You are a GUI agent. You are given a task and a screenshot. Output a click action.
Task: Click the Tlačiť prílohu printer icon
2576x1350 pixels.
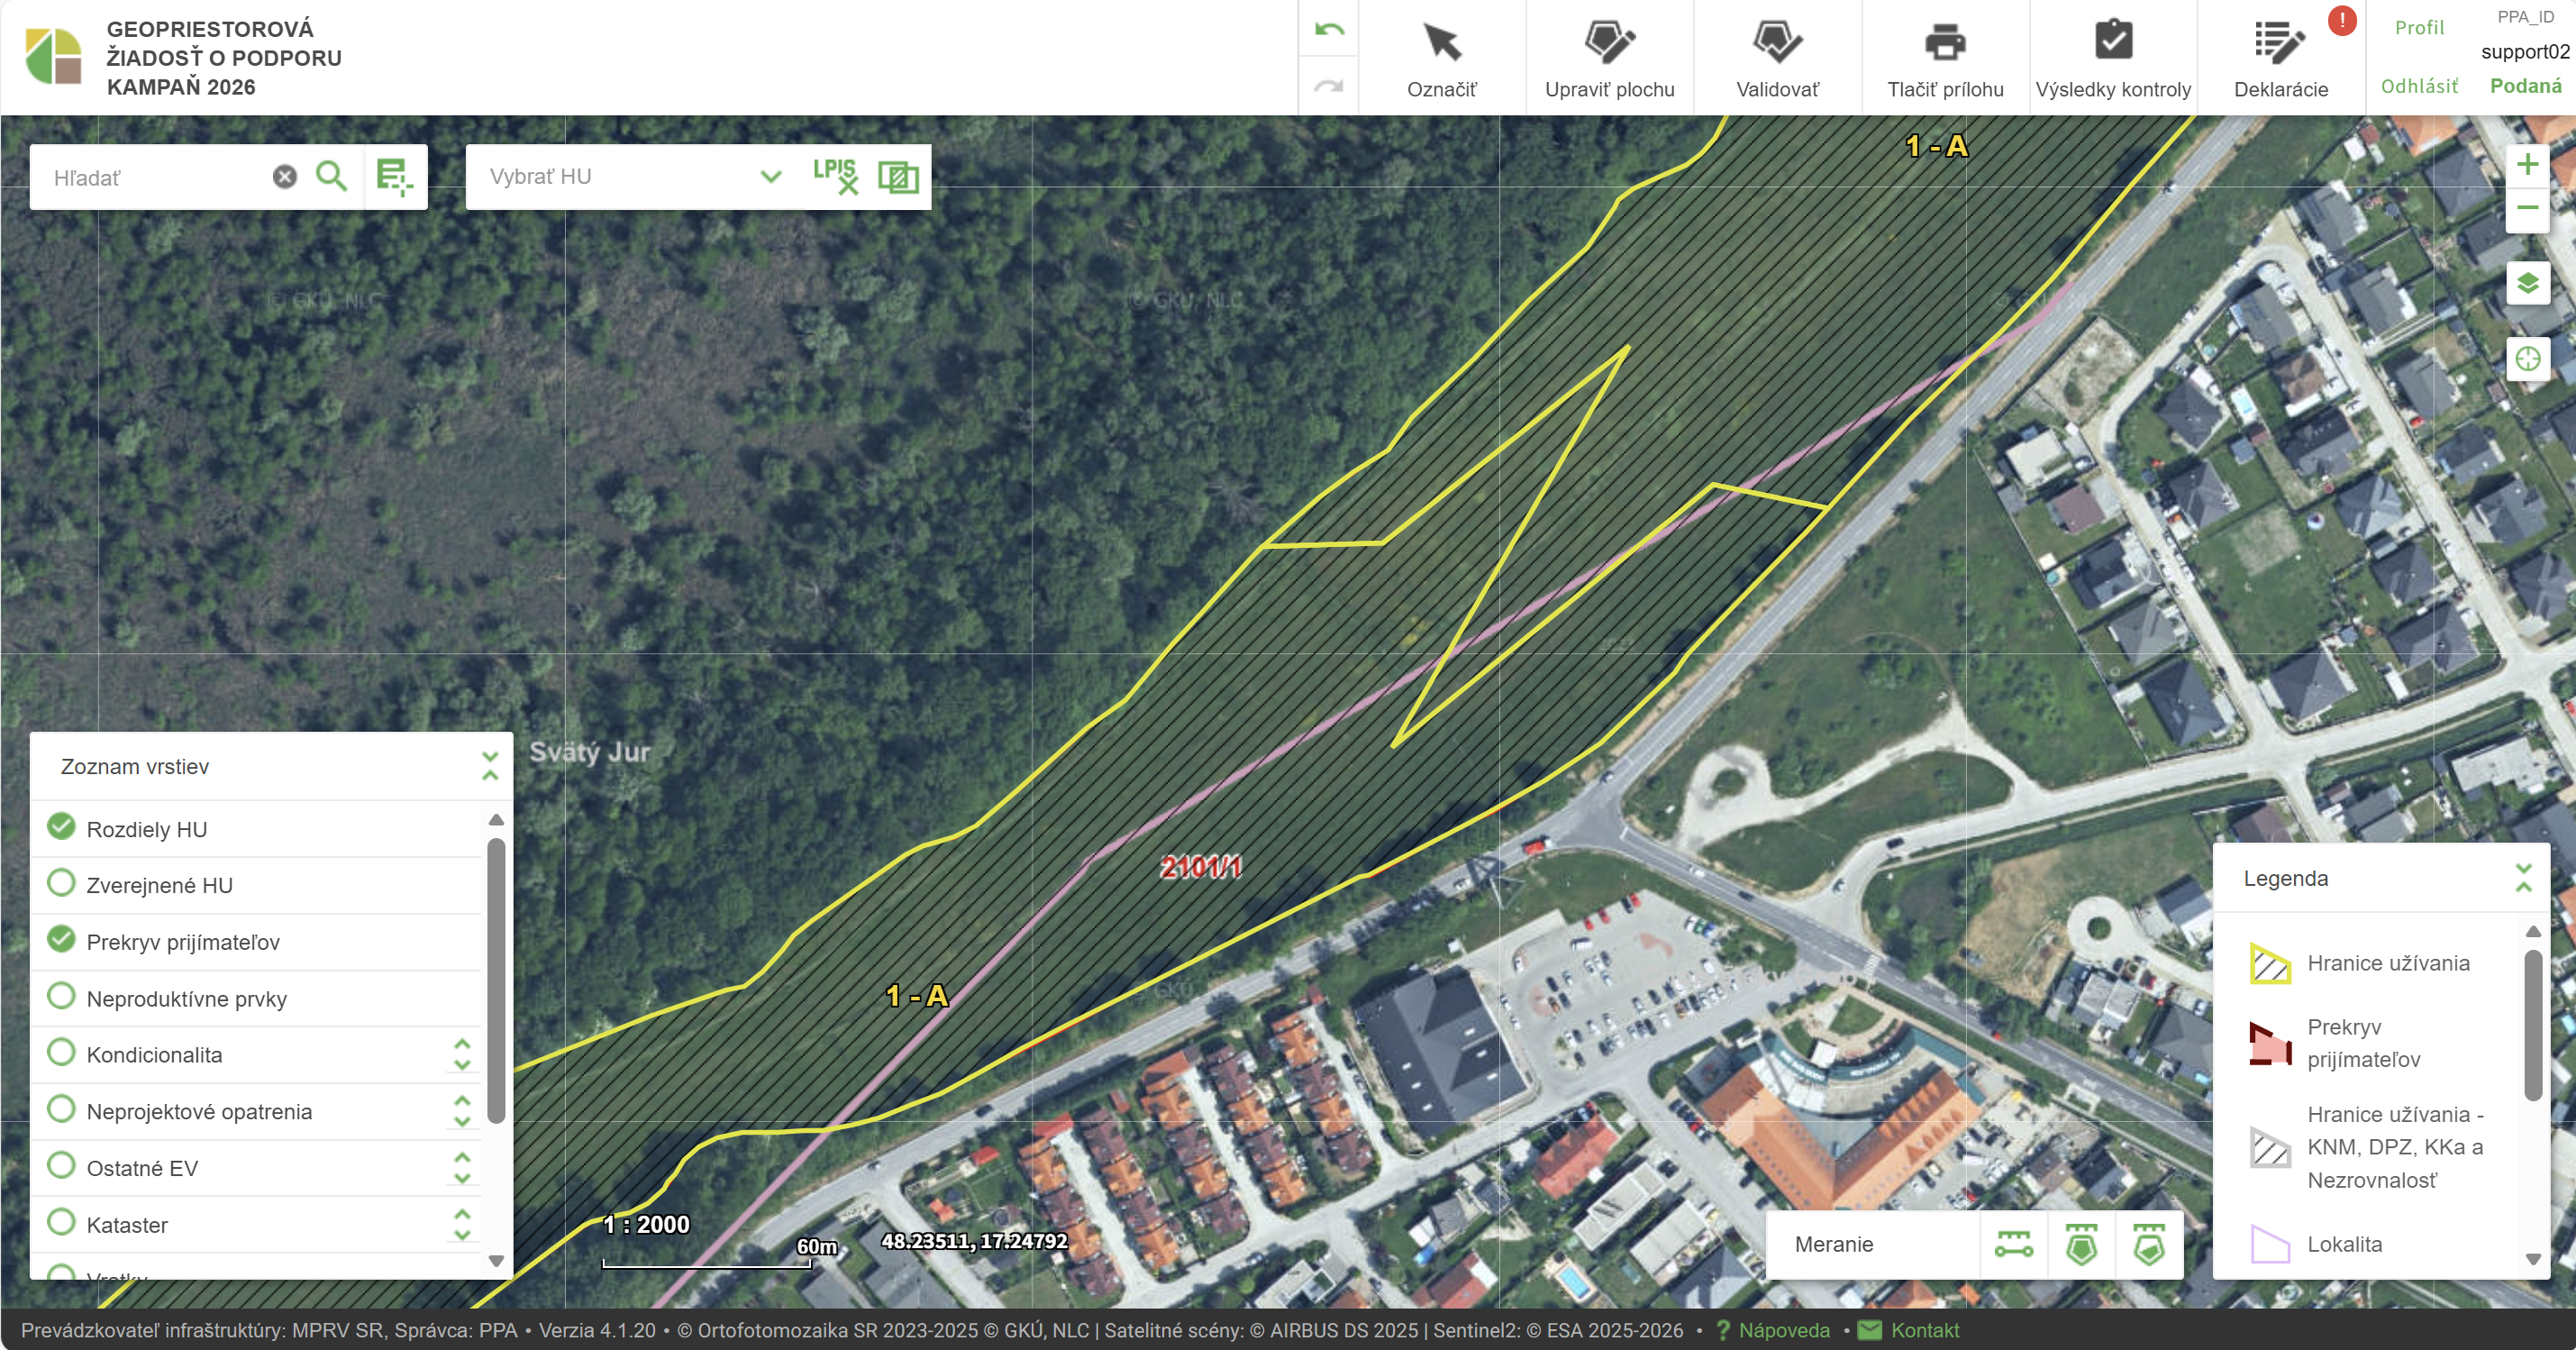(x=1944, y=43)
